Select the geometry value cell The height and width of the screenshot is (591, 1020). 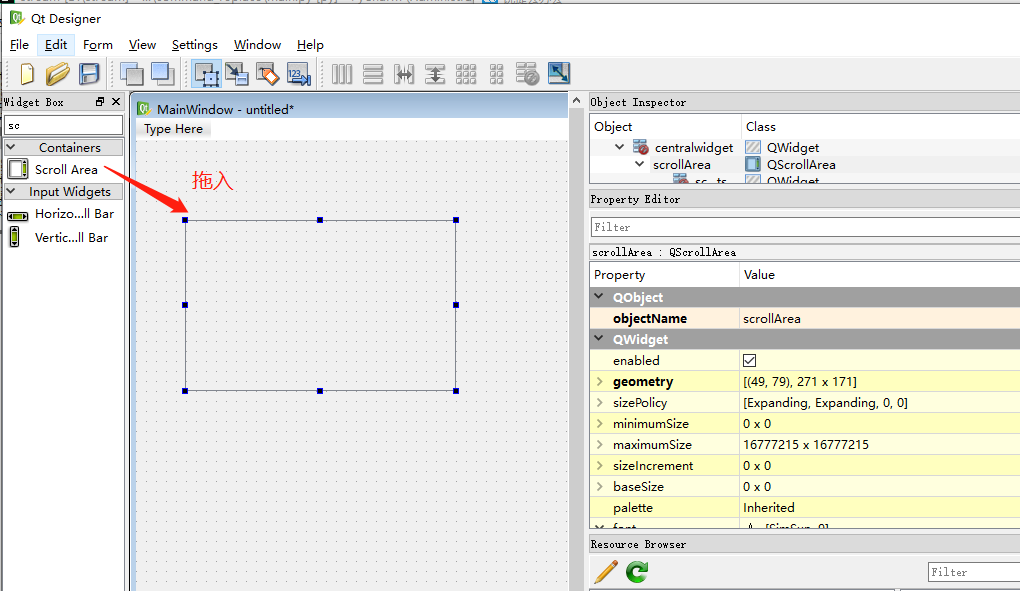coord(880,382)
